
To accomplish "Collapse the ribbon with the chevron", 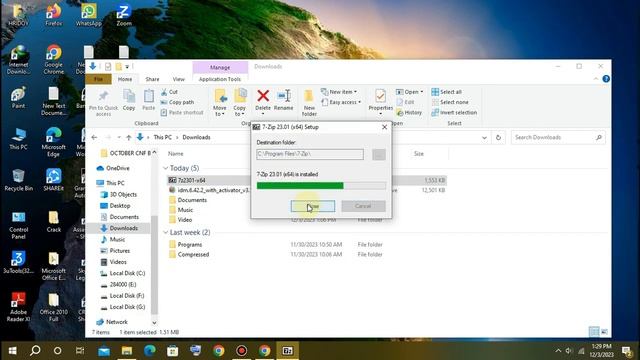I will pos(596,79).
